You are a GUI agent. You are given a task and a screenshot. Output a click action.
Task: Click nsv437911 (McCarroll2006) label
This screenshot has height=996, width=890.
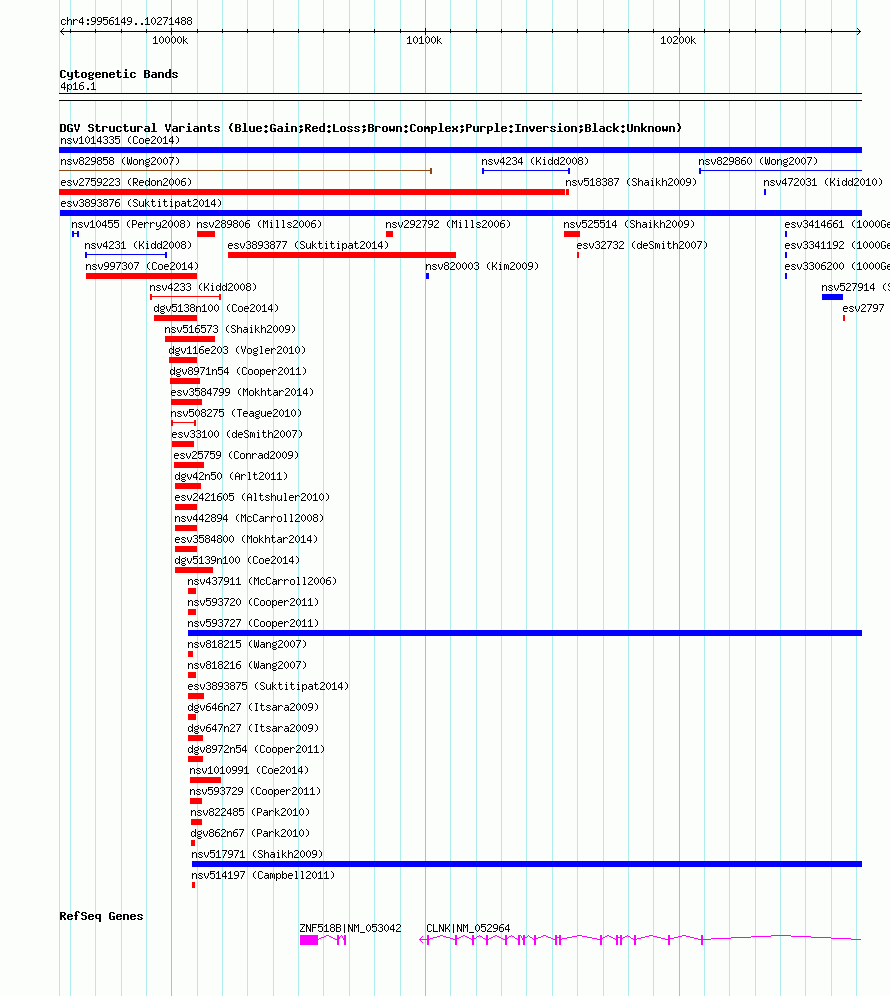[x=262, y=581]
